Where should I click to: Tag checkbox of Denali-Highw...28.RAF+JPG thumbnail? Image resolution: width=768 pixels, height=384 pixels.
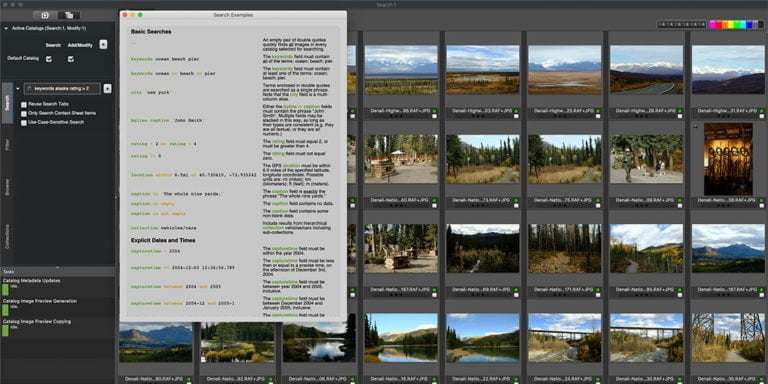[679, 117]
